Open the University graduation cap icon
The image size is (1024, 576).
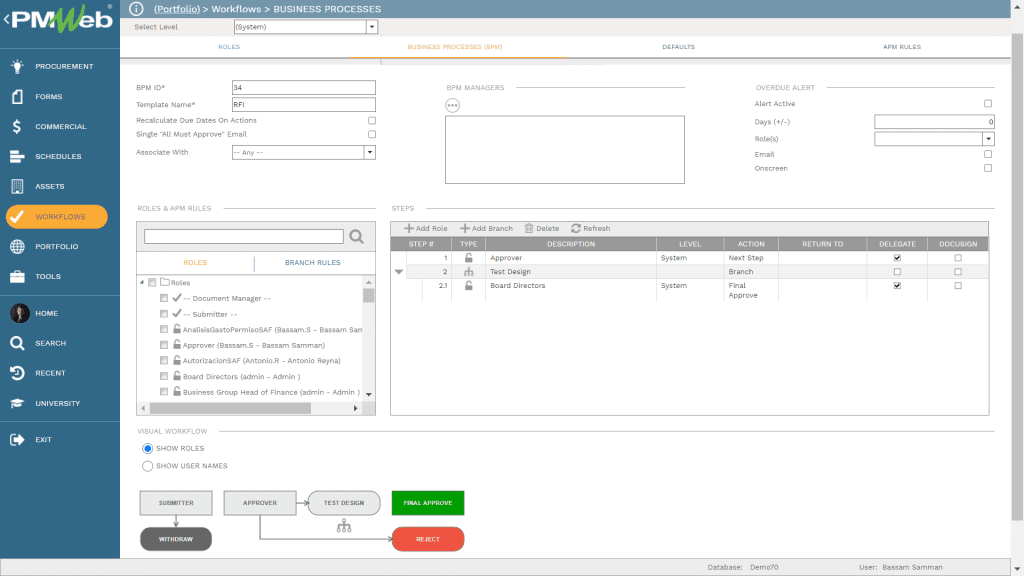(17, 403)
